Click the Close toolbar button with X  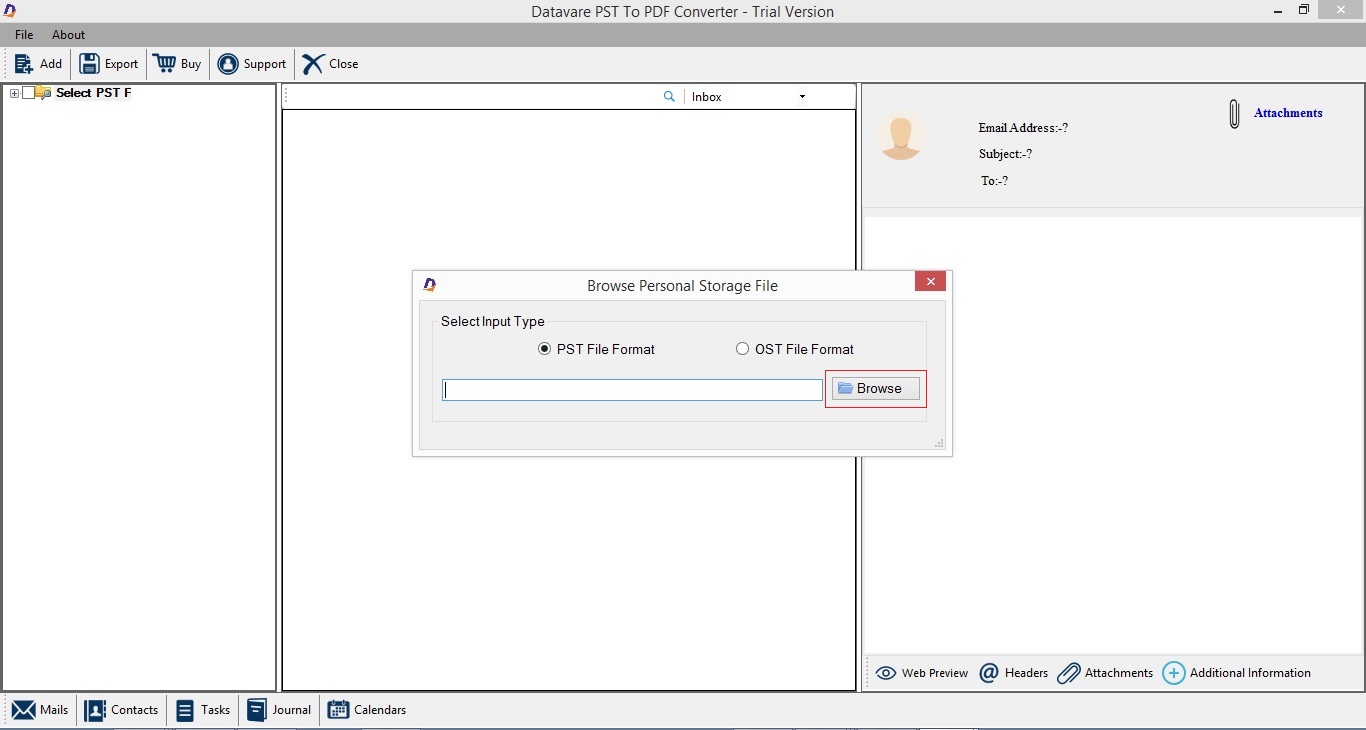coord(330,64)
